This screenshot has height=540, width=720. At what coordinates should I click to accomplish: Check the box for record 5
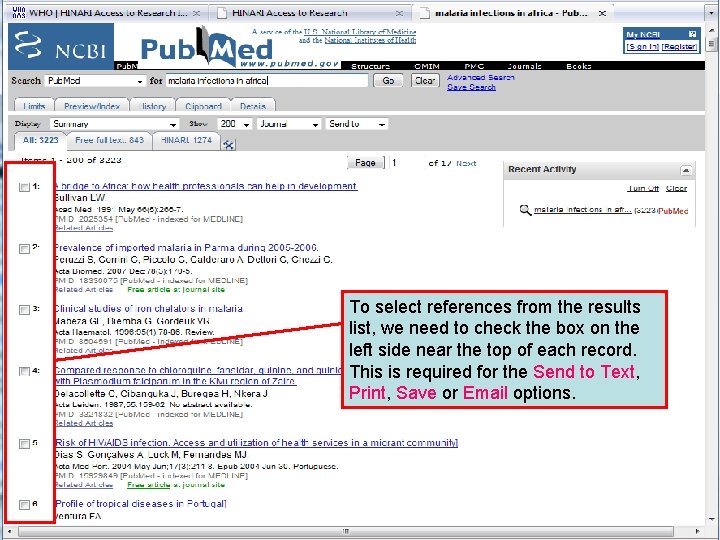[x=24, y=444]
